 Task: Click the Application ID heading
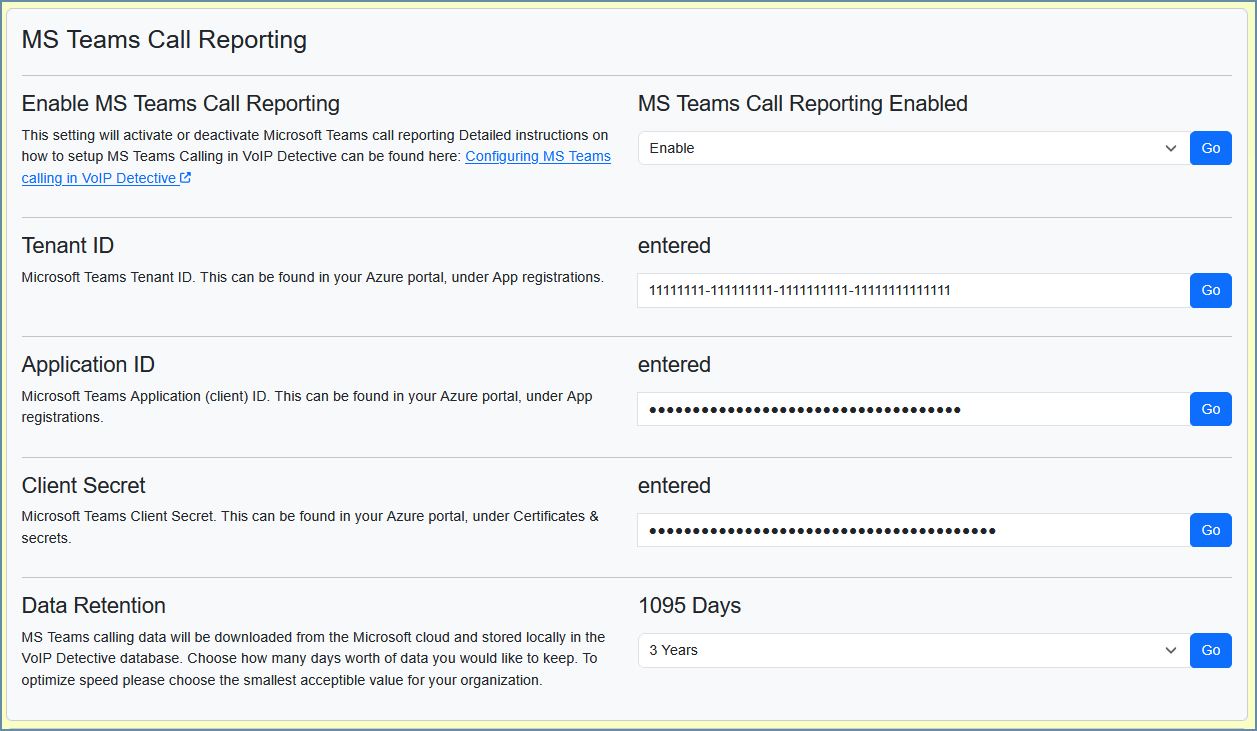pyautogui.click(x=88, y=364)
